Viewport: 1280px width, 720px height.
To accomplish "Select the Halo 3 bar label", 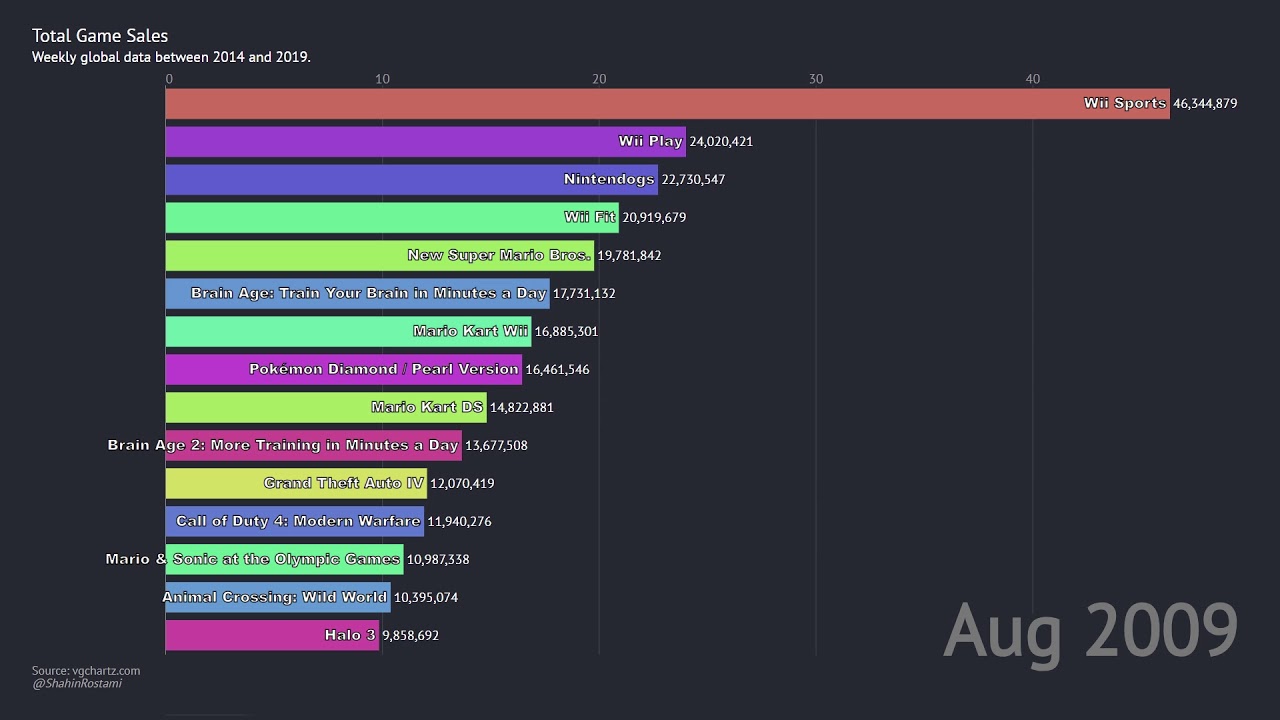I will pyautogui.click(x=350, y=635).
